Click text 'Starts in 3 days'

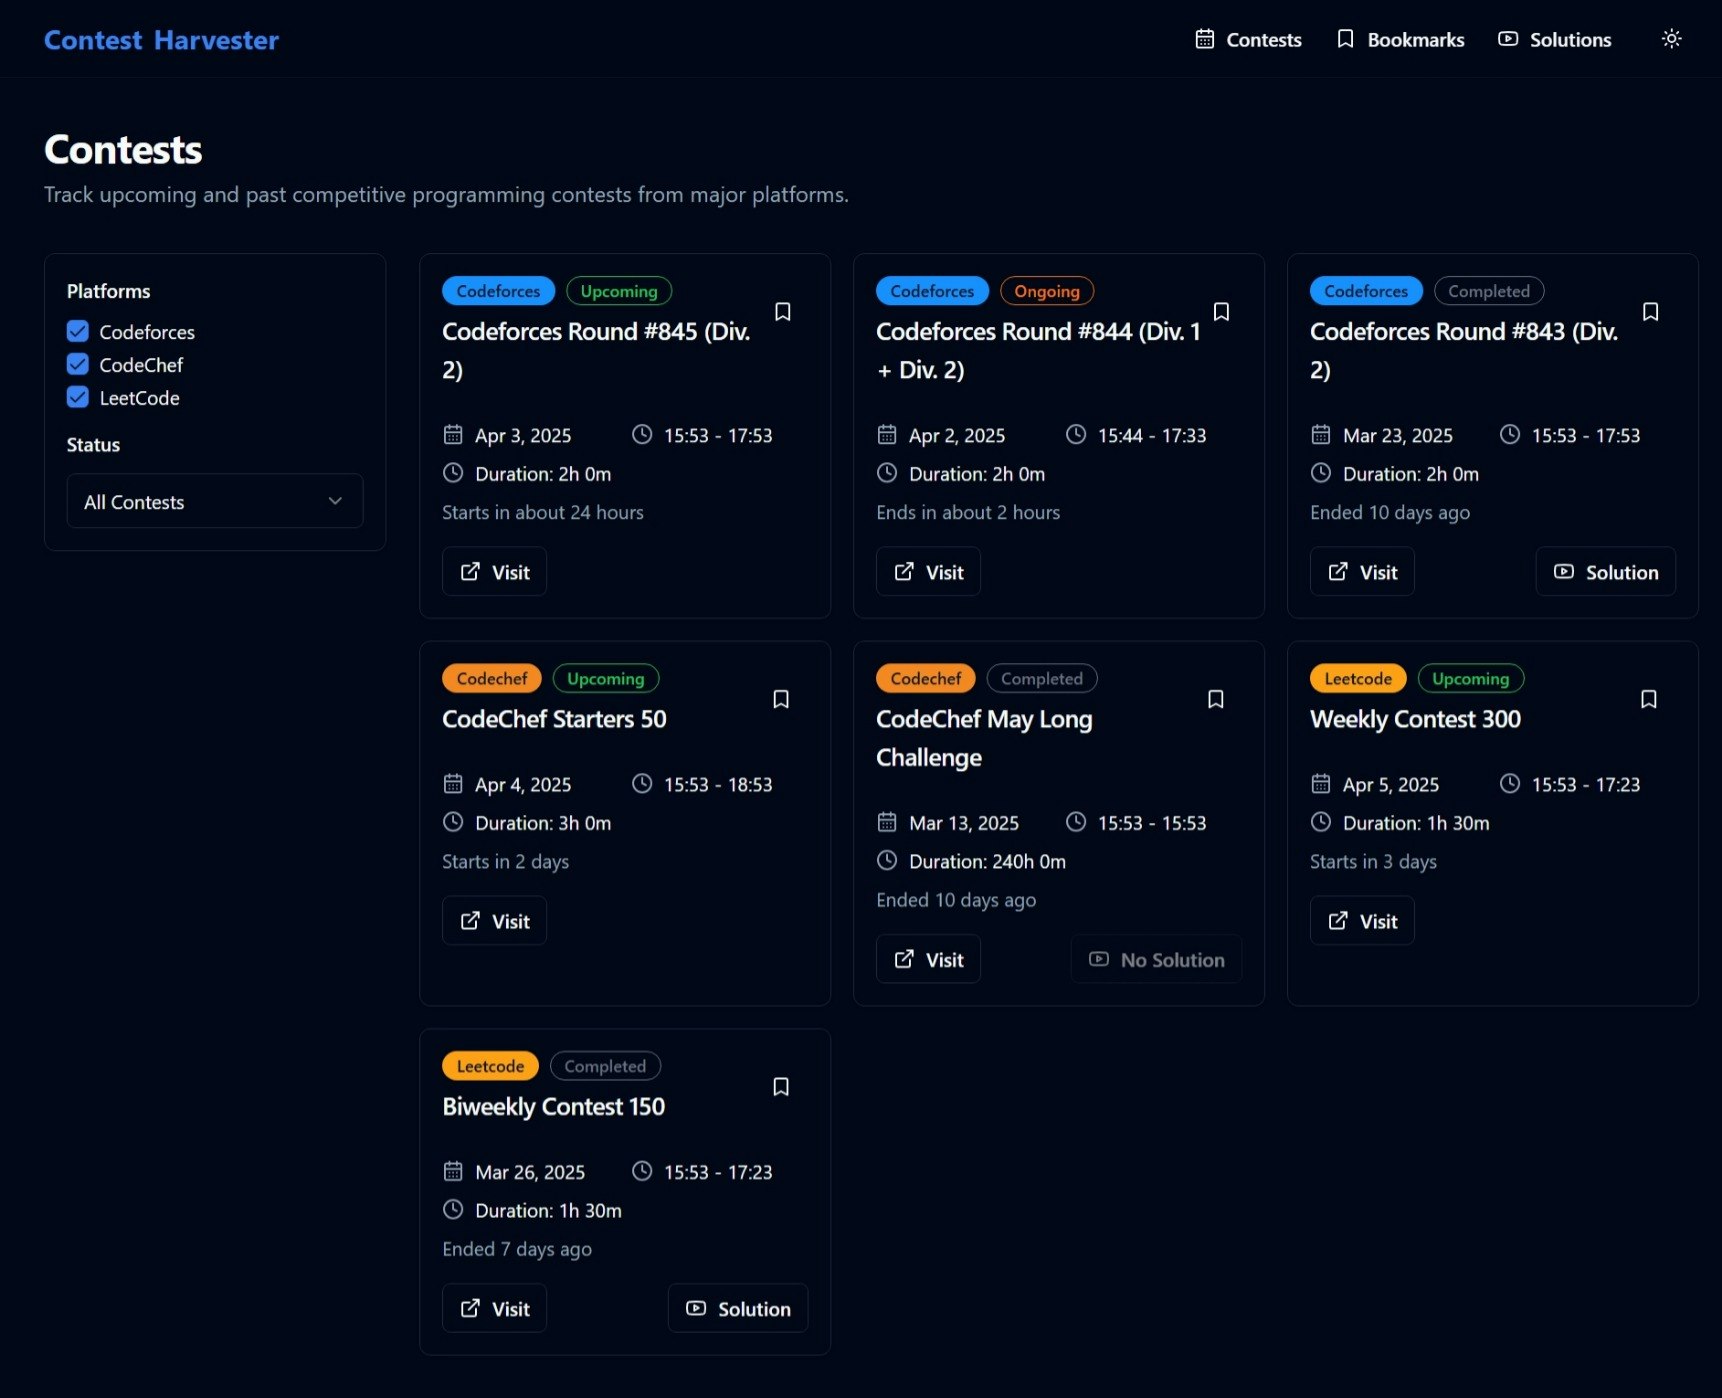coord(1373,861)
